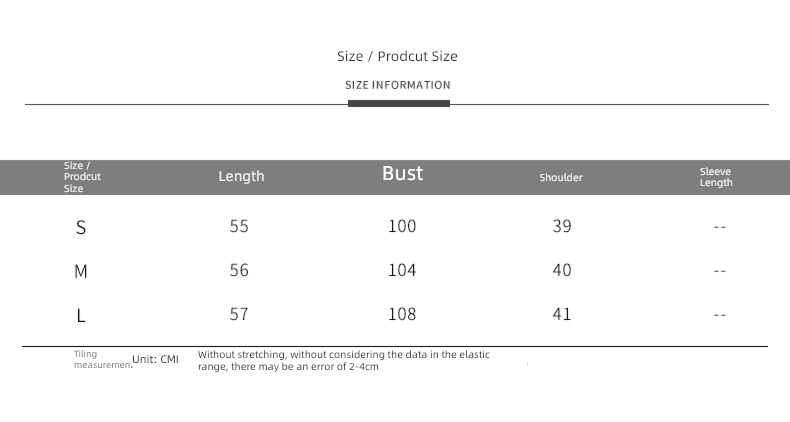Click the Bust column header

point(403,173)
